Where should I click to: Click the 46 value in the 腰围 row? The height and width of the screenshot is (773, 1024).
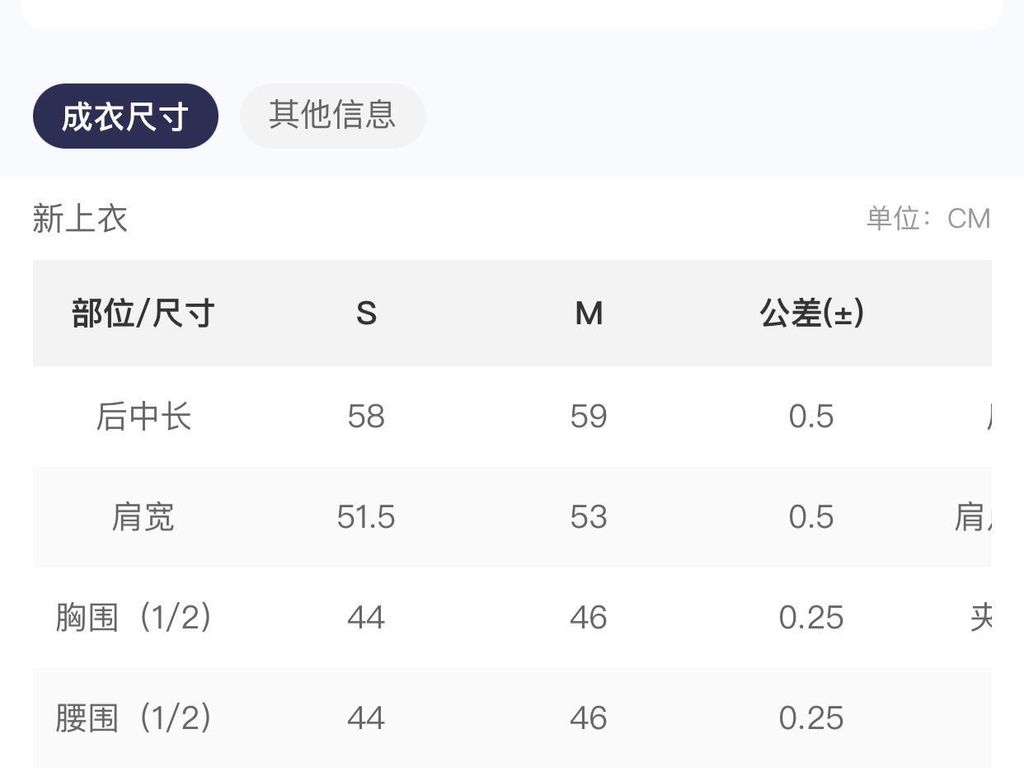pyautogui.click(x=588, y=718)
